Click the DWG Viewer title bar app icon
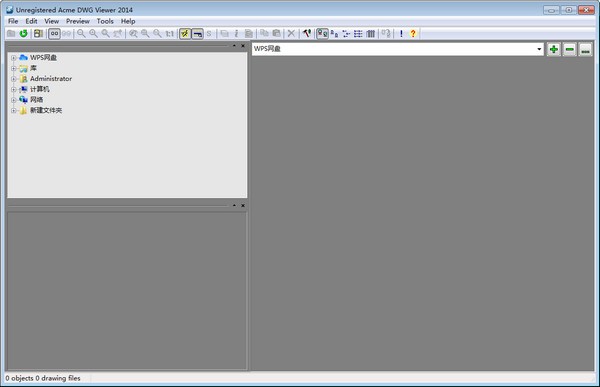 click(x=10, y=10)
